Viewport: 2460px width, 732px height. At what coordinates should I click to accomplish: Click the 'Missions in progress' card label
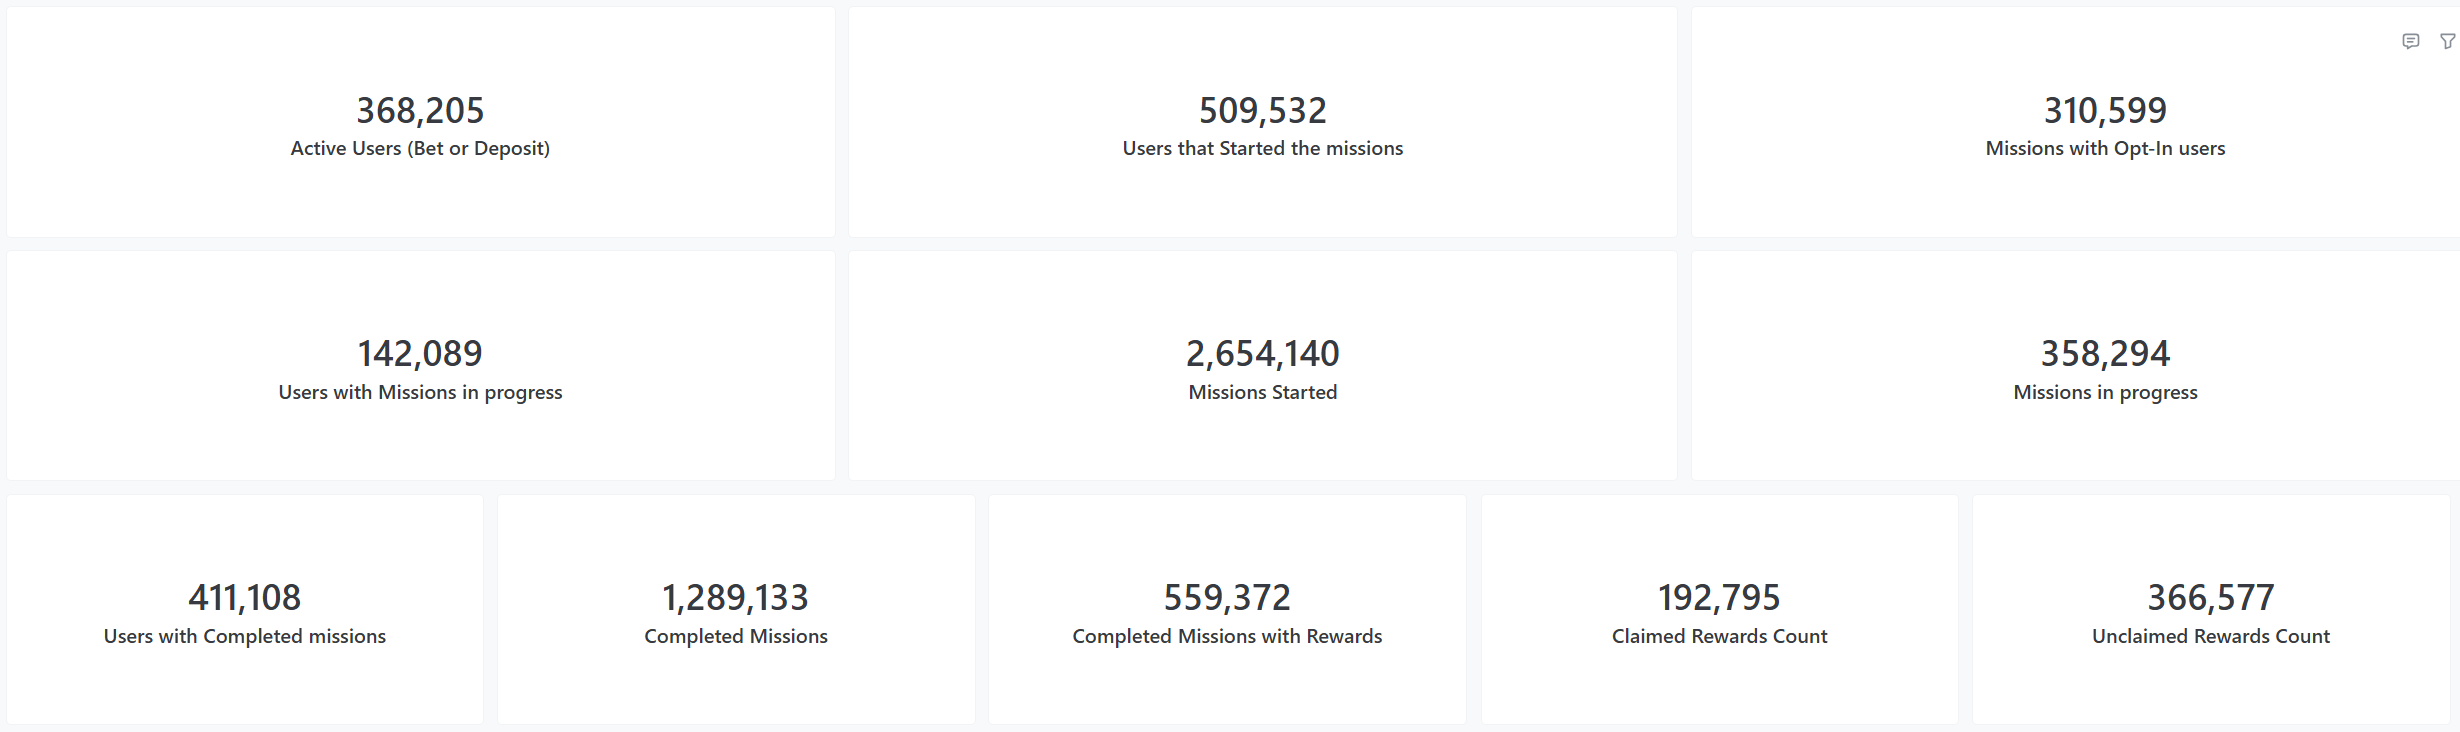2105,392
